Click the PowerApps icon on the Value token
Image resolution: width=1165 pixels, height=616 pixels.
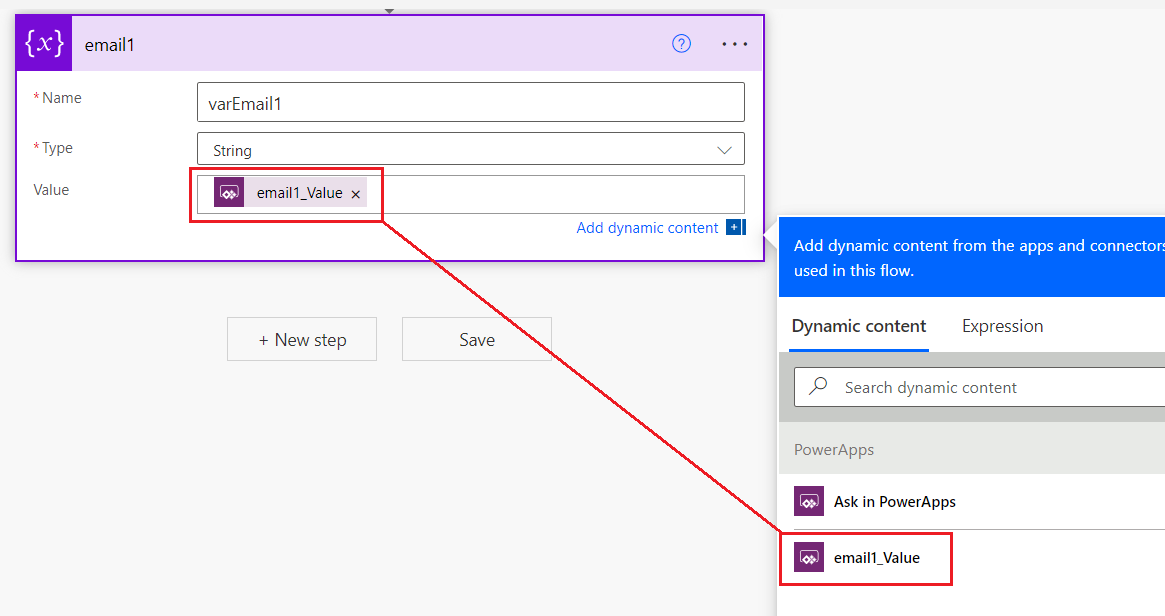(x=229, y=193)
